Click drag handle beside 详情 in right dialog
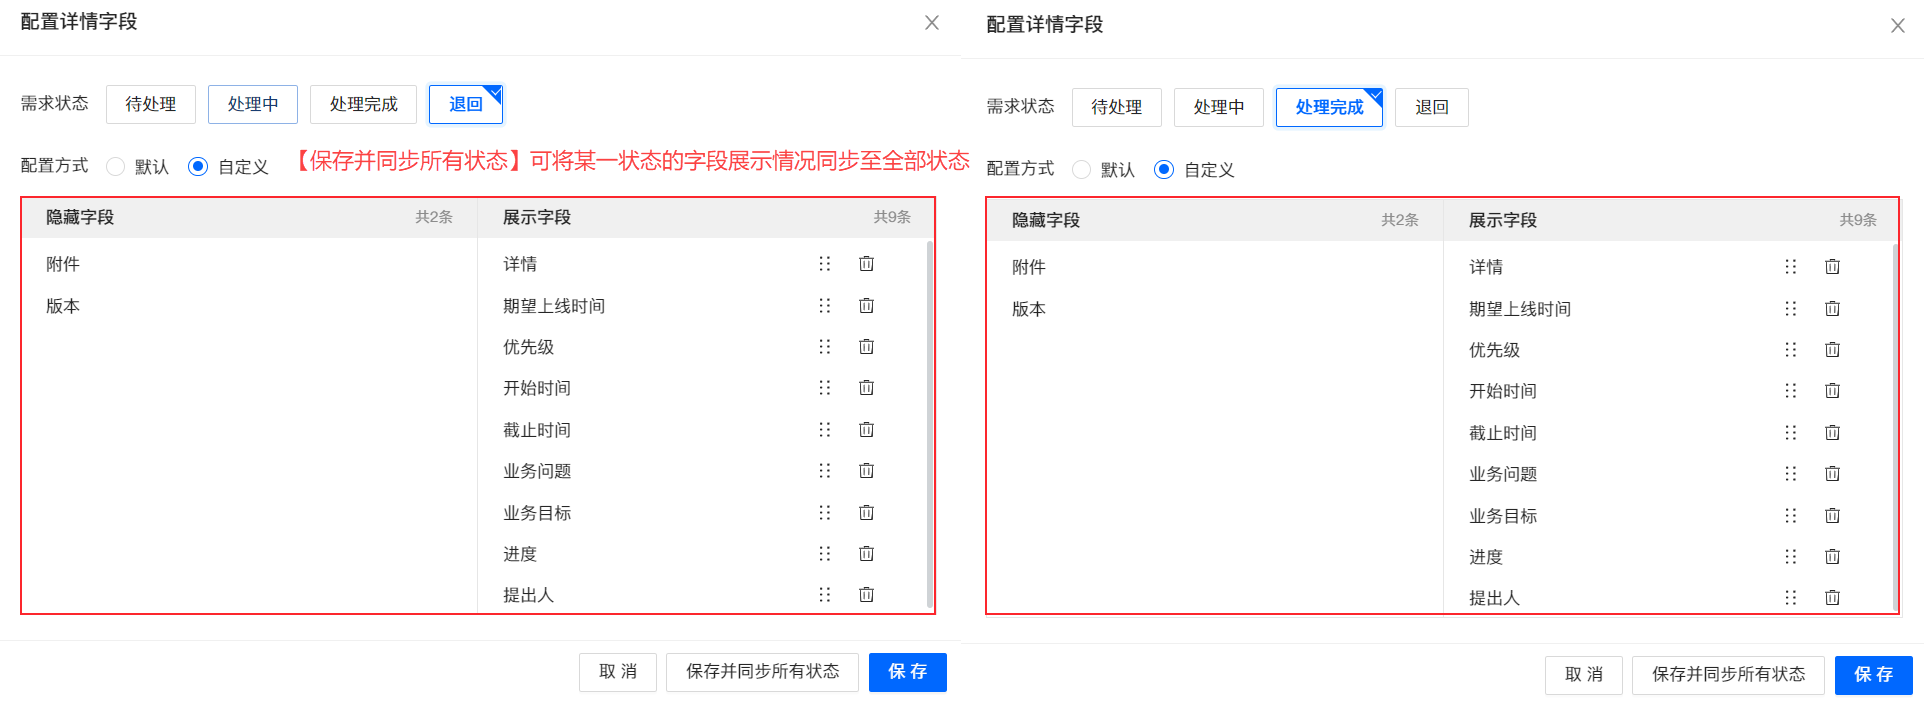 pyautogui.click(x=1790, y=267)
